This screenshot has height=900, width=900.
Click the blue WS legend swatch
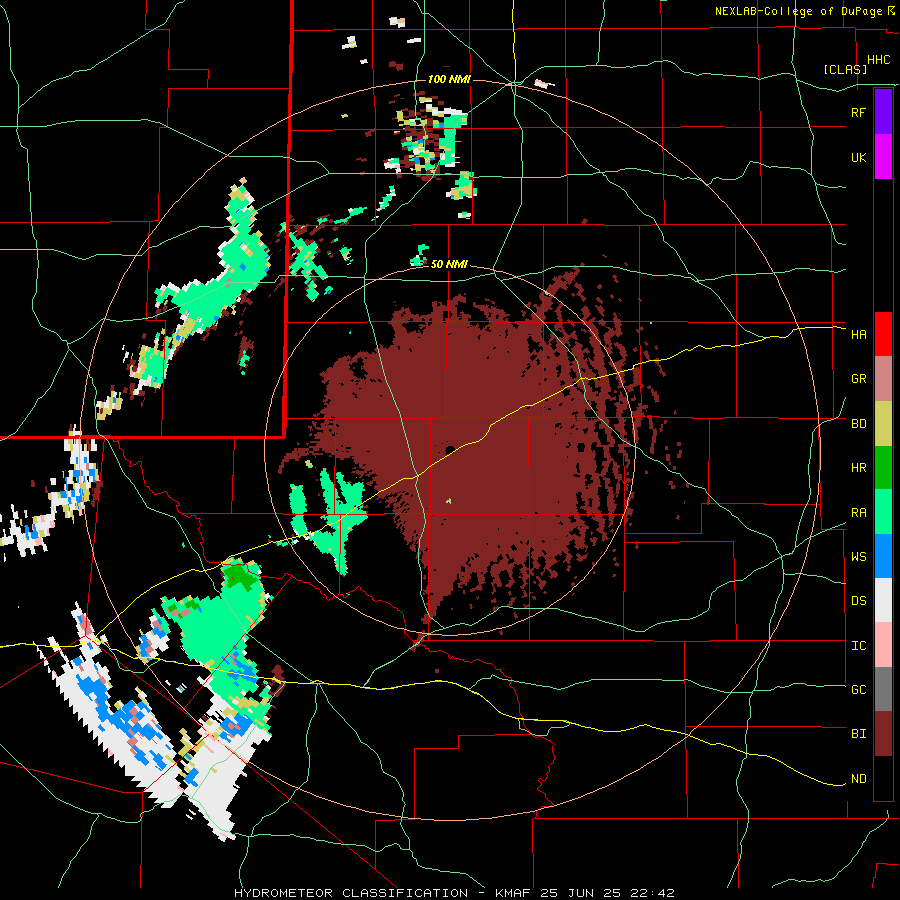pyautogui.click(x=883, y=556)
